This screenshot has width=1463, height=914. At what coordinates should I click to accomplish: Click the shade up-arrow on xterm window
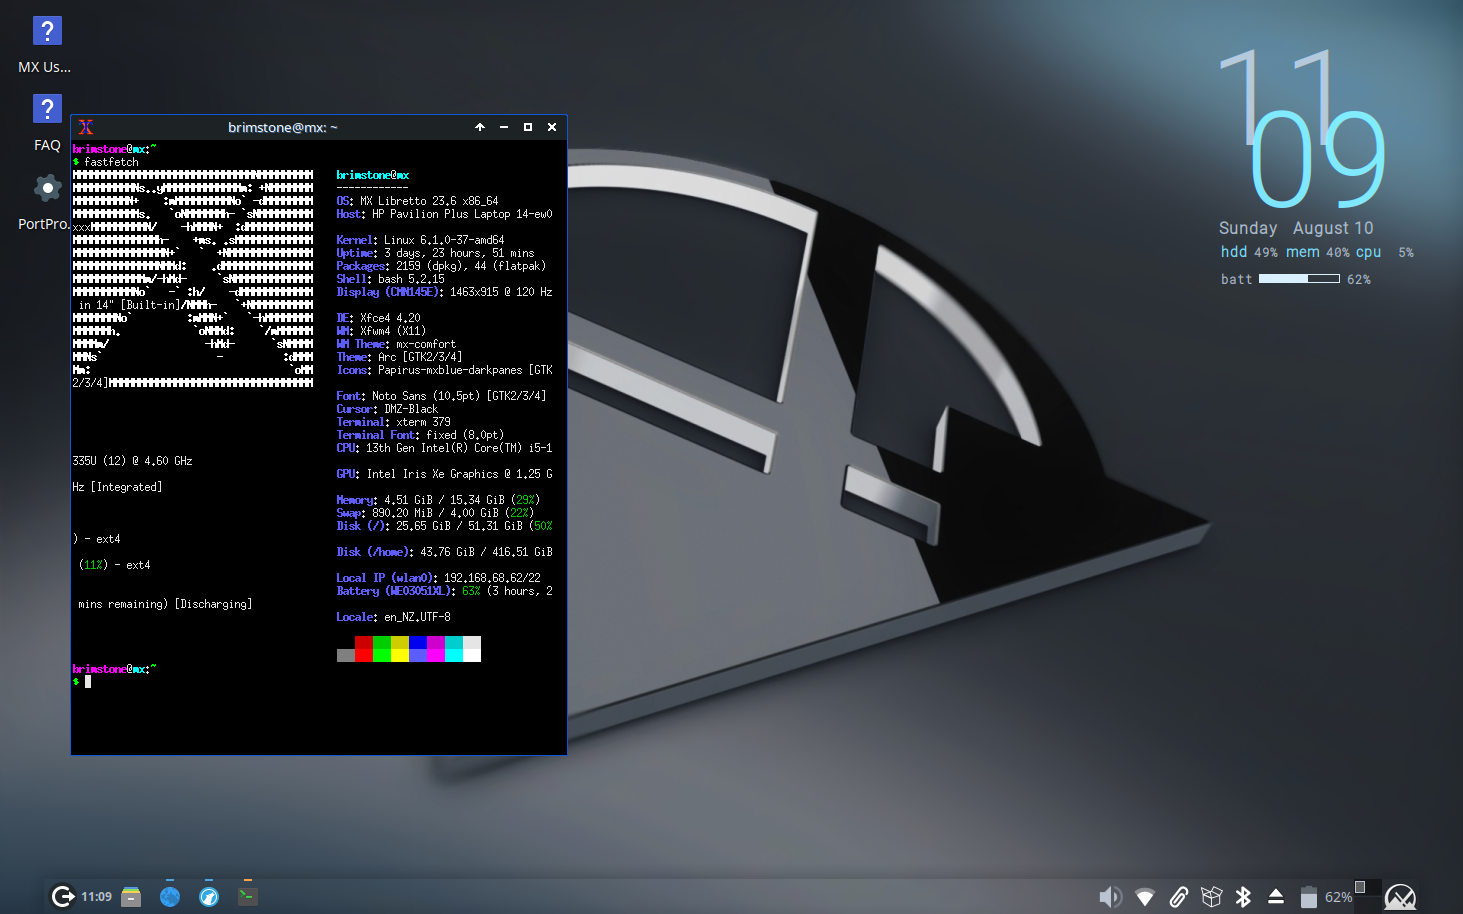pyautogui.click(x=480, y=127)
